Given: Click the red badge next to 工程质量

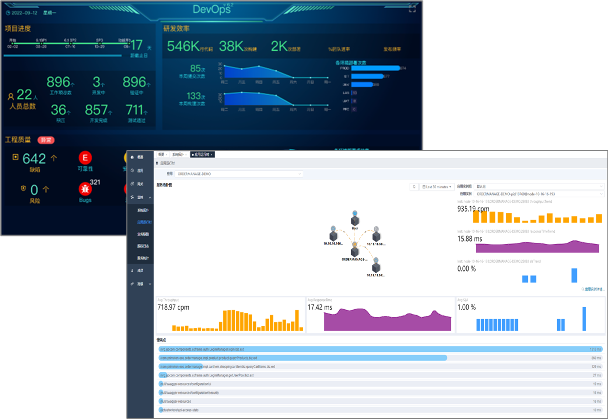Looking at the screenshot, I should coord(45,140).
